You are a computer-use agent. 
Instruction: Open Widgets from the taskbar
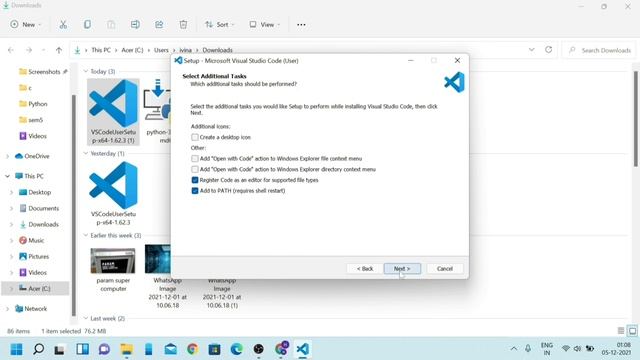[x=82, y=349]
